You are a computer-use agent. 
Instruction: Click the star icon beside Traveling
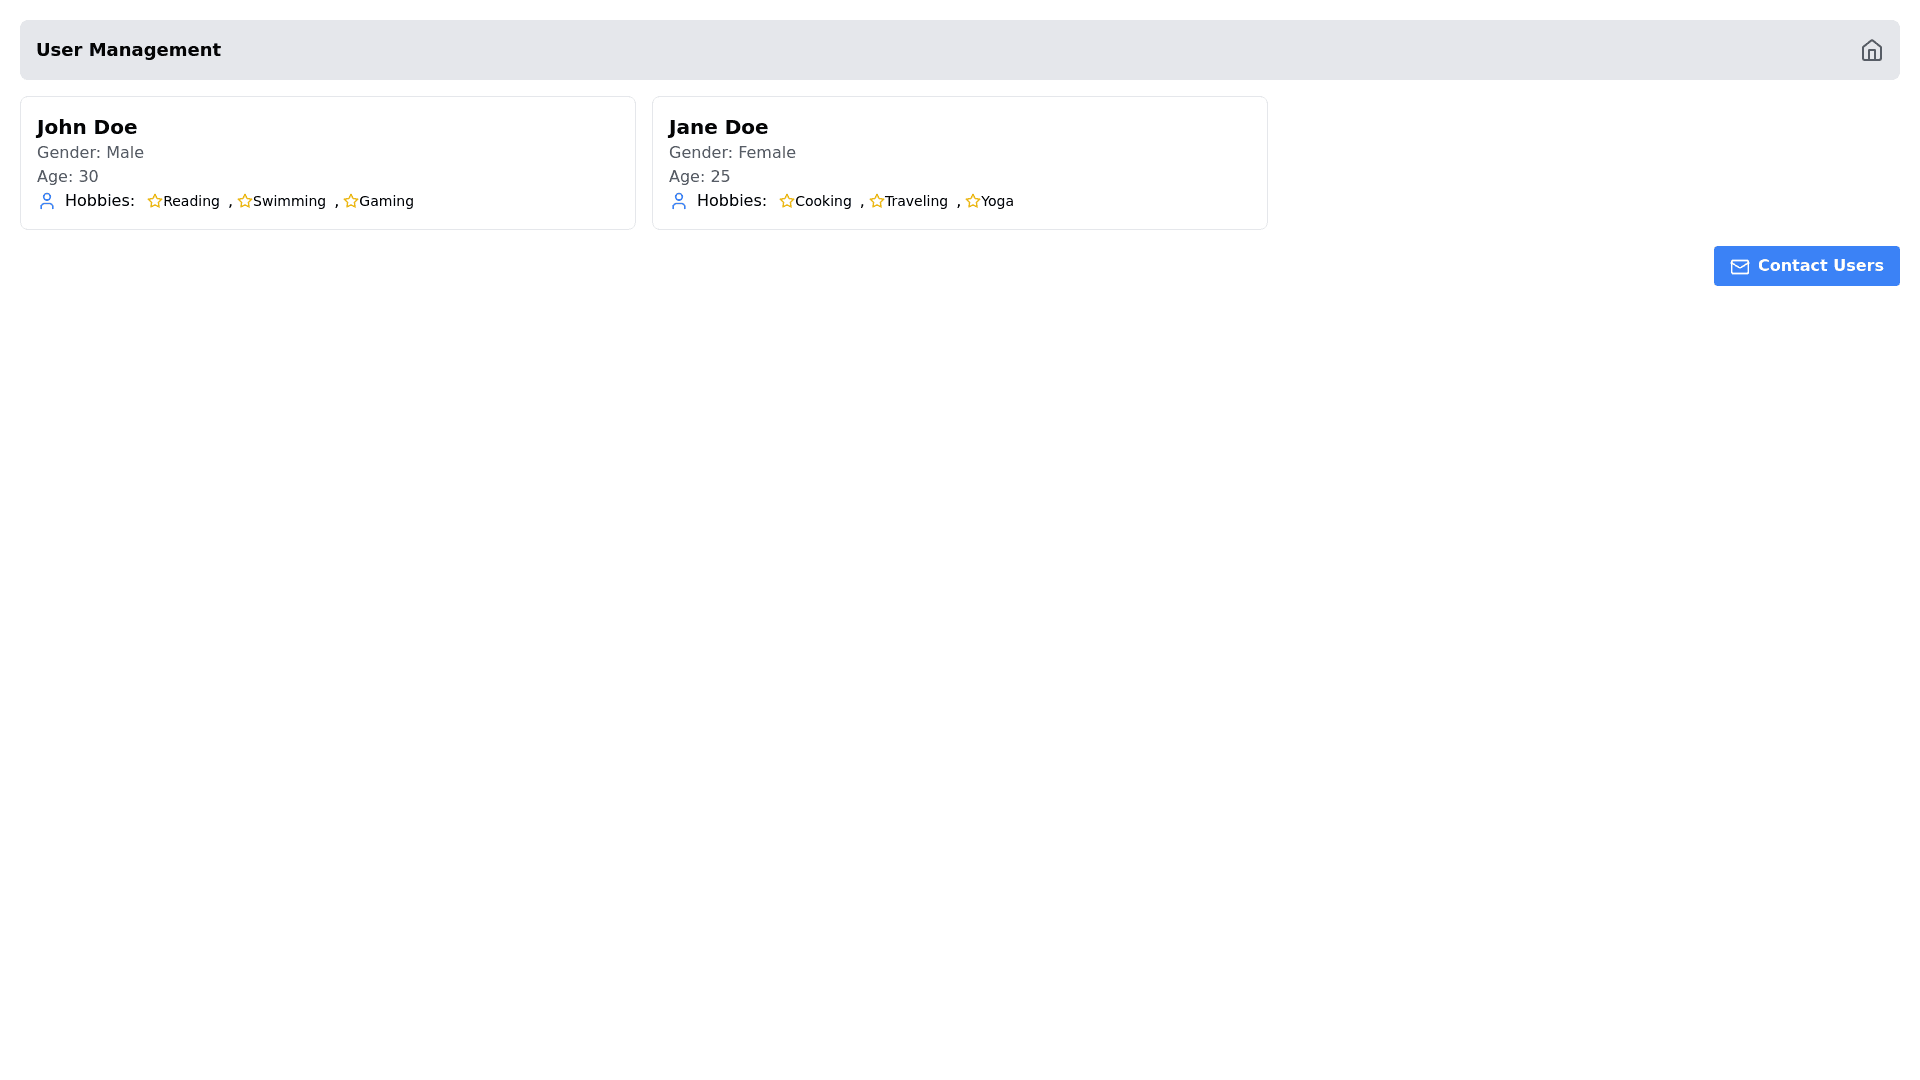pyautogui.click(x=877, y=201)
